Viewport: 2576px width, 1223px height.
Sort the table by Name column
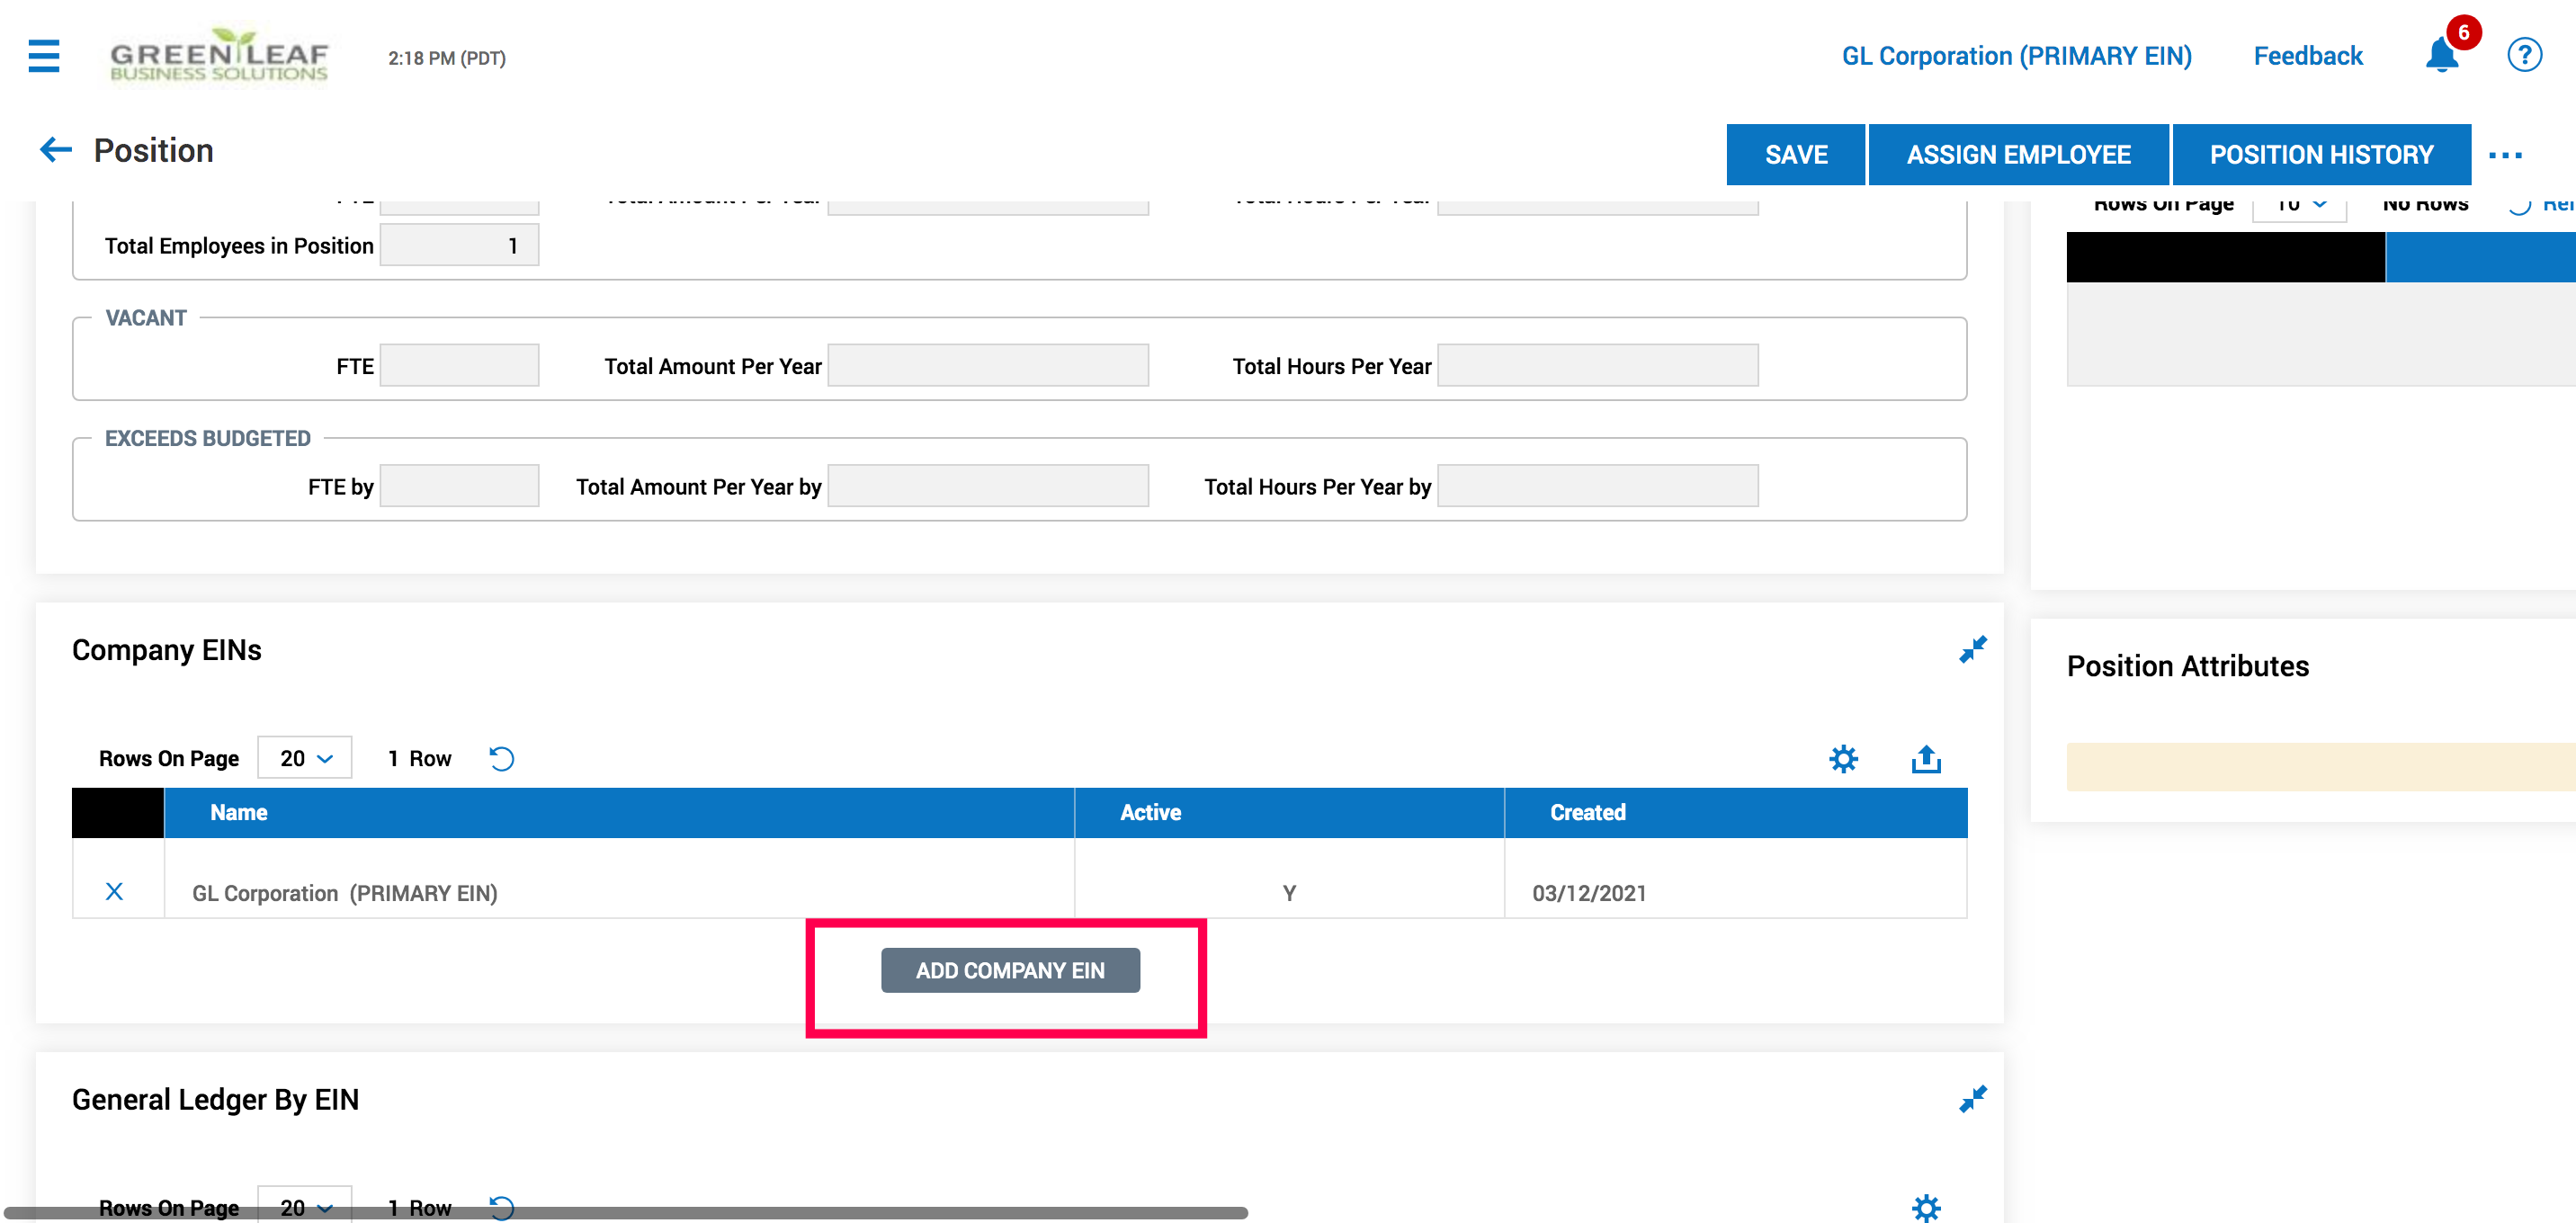click(239, 812)
